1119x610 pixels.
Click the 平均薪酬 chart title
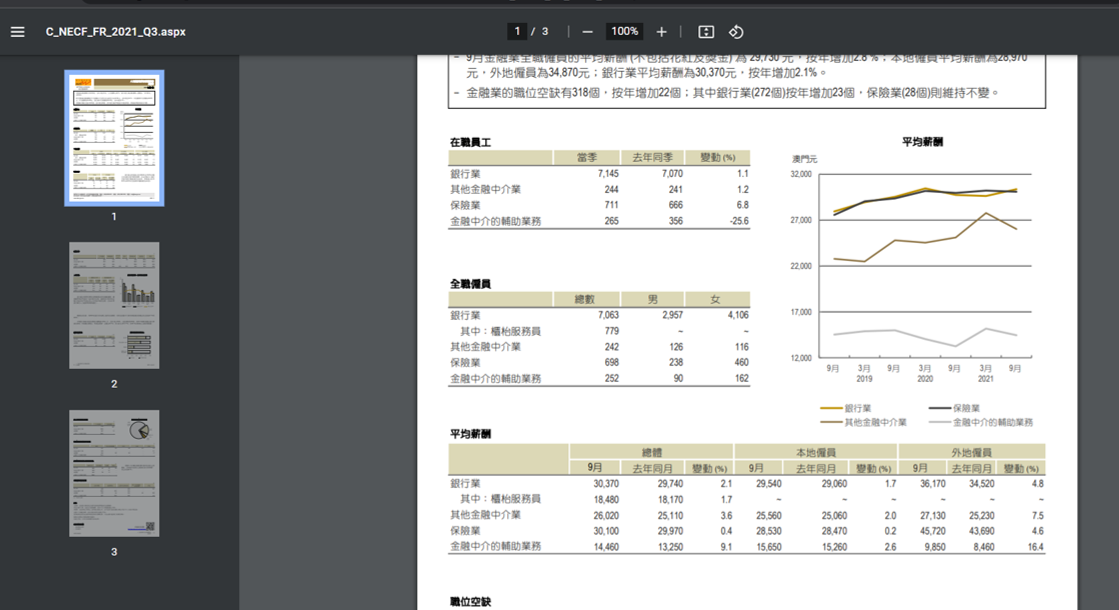(x=923, y=142)
